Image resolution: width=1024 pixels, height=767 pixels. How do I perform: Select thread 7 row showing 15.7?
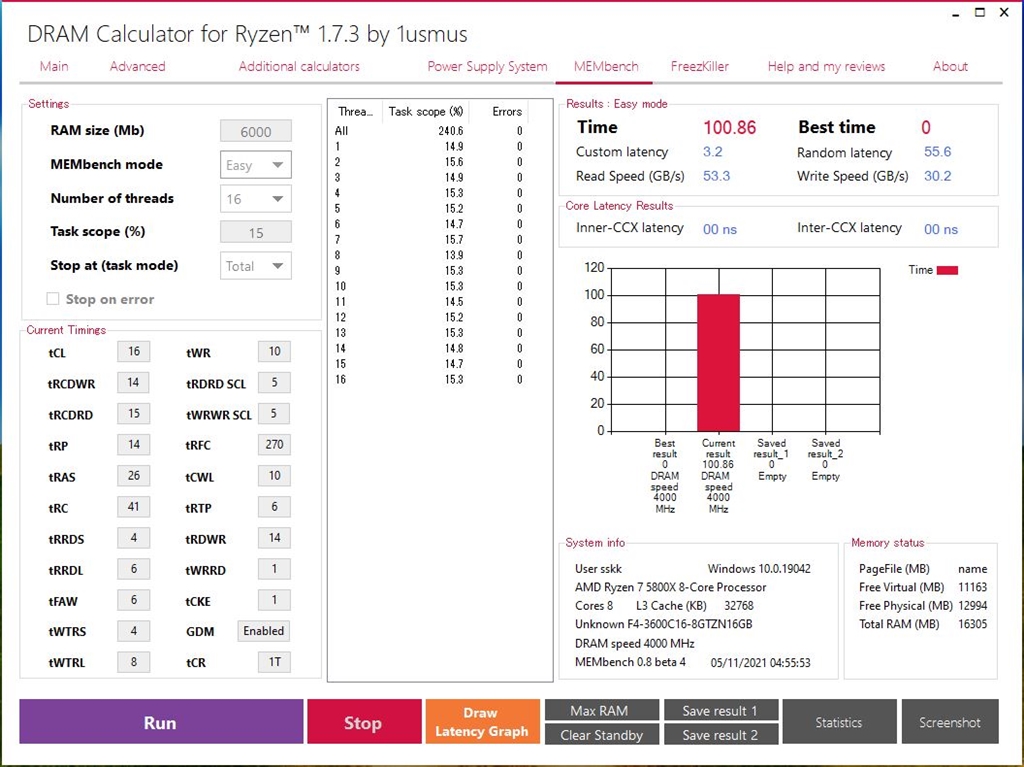(429, 240)
